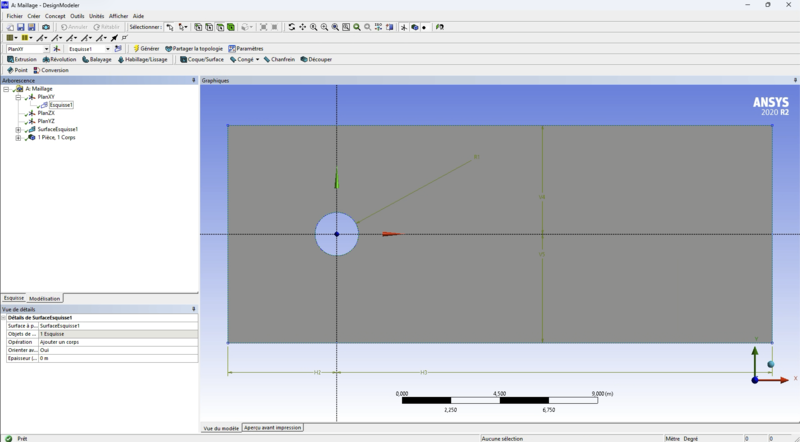Screen dimensions: 800x442
Task: Switch to Aperçu avant impression tab
Action: pos(273,428)
